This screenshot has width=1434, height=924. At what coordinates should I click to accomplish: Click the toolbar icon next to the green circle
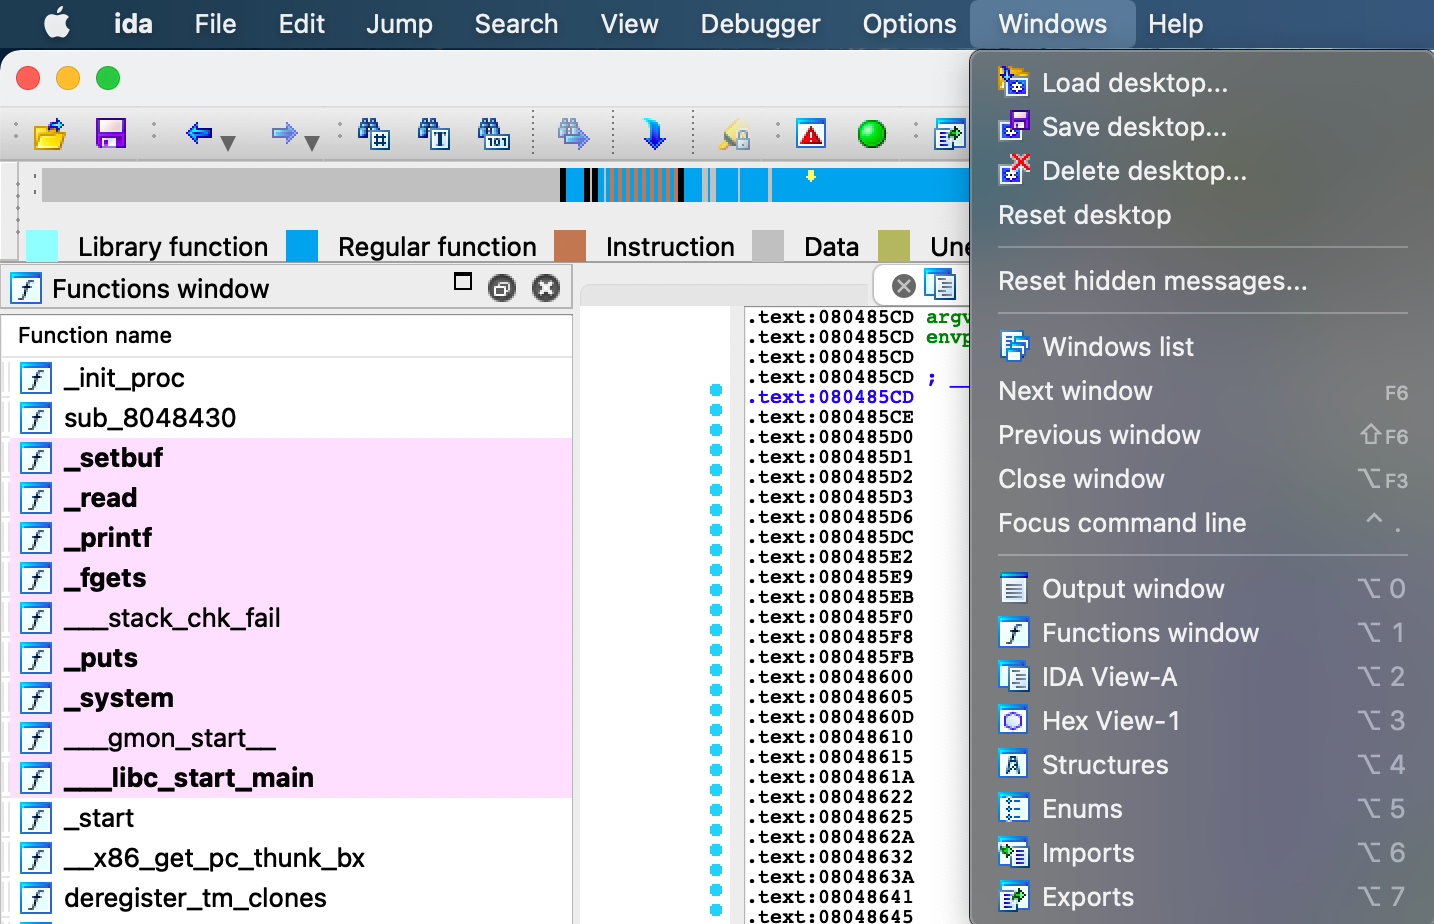(x=949, y=134)
